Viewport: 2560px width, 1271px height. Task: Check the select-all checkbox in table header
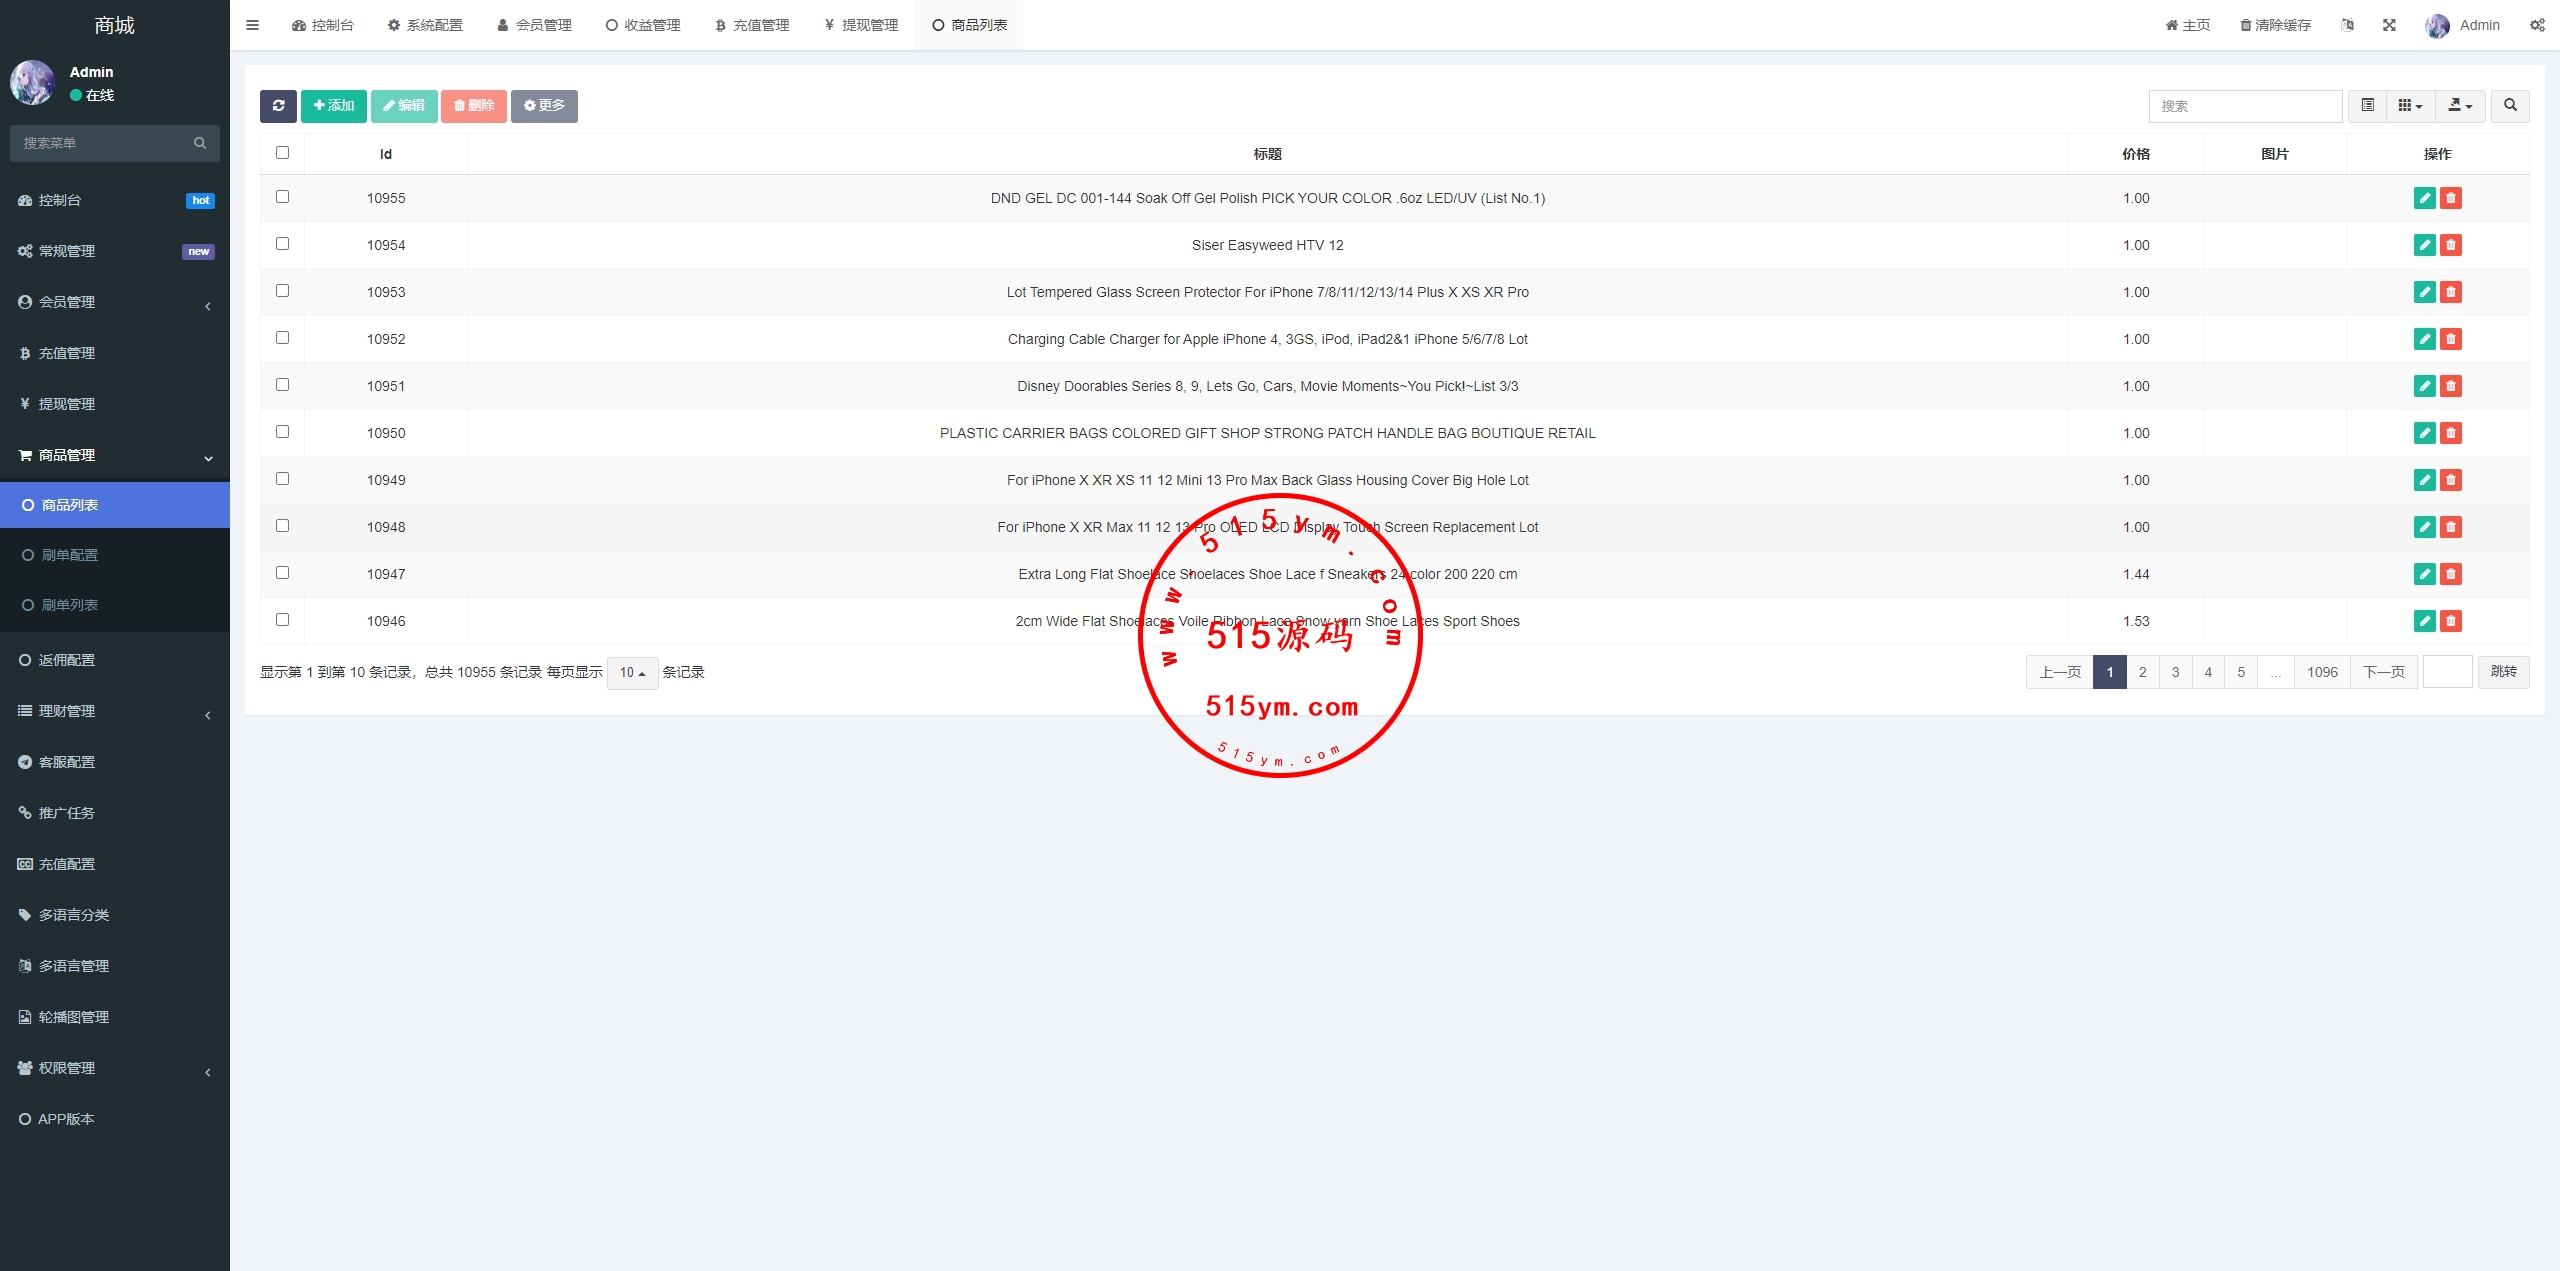point(282,153)
